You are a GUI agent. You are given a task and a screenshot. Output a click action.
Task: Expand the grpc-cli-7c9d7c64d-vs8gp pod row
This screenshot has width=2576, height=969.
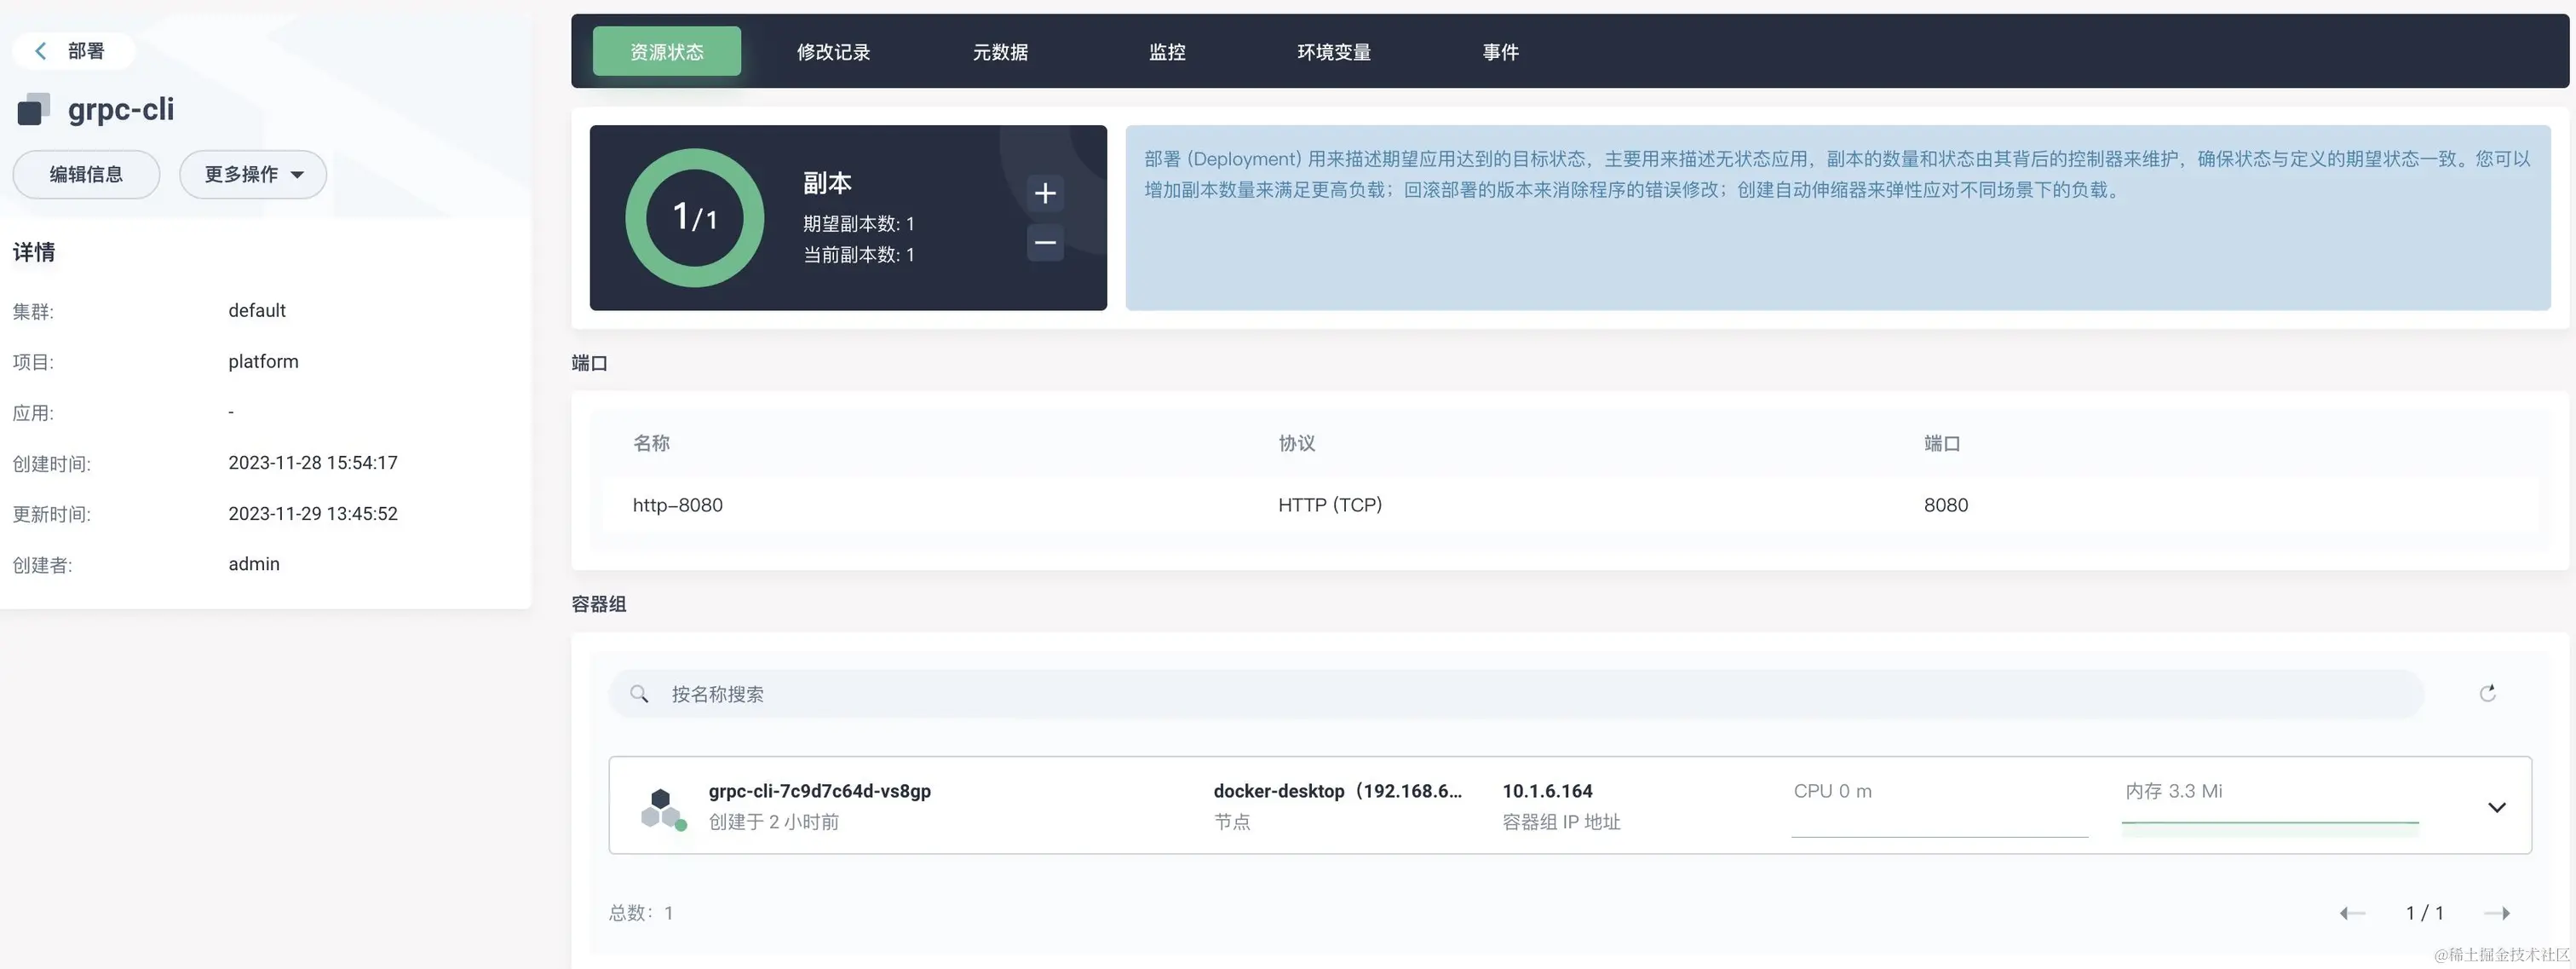tap(2496, 807)
